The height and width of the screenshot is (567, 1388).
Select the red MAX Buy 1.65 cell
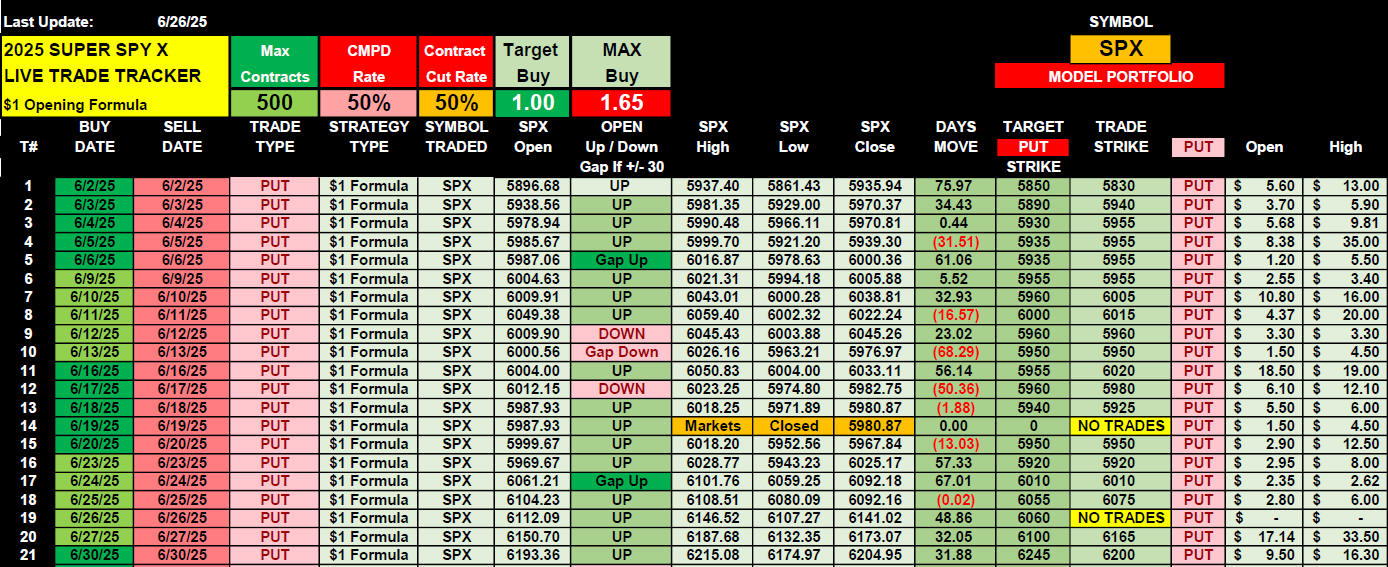[x=621, y=102]
